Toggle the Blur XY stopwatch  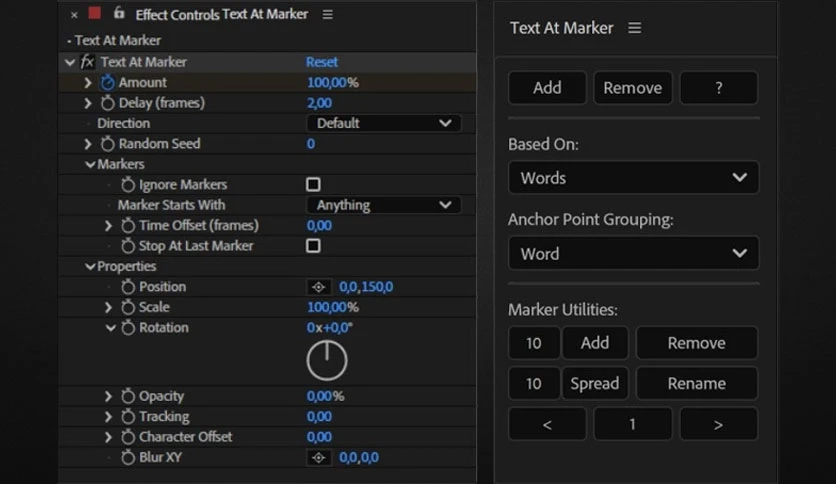point(128,457)
